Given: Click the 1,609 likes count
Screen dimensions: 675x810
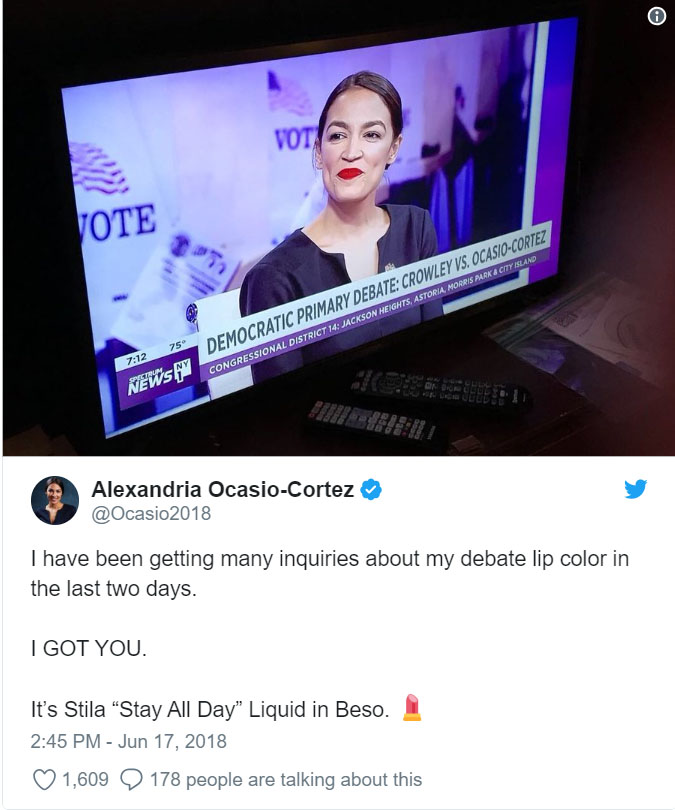Looking at the screenshot, I should coord(85,780).
